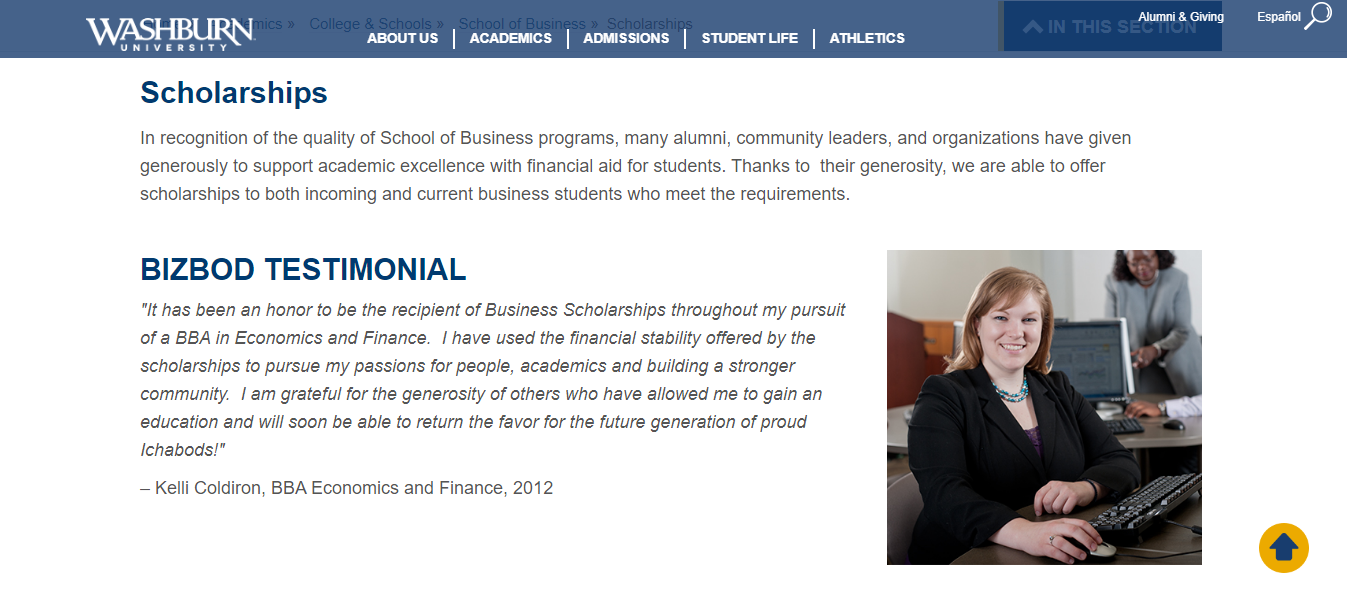Click the Scholarships page heading

point(234,92)
